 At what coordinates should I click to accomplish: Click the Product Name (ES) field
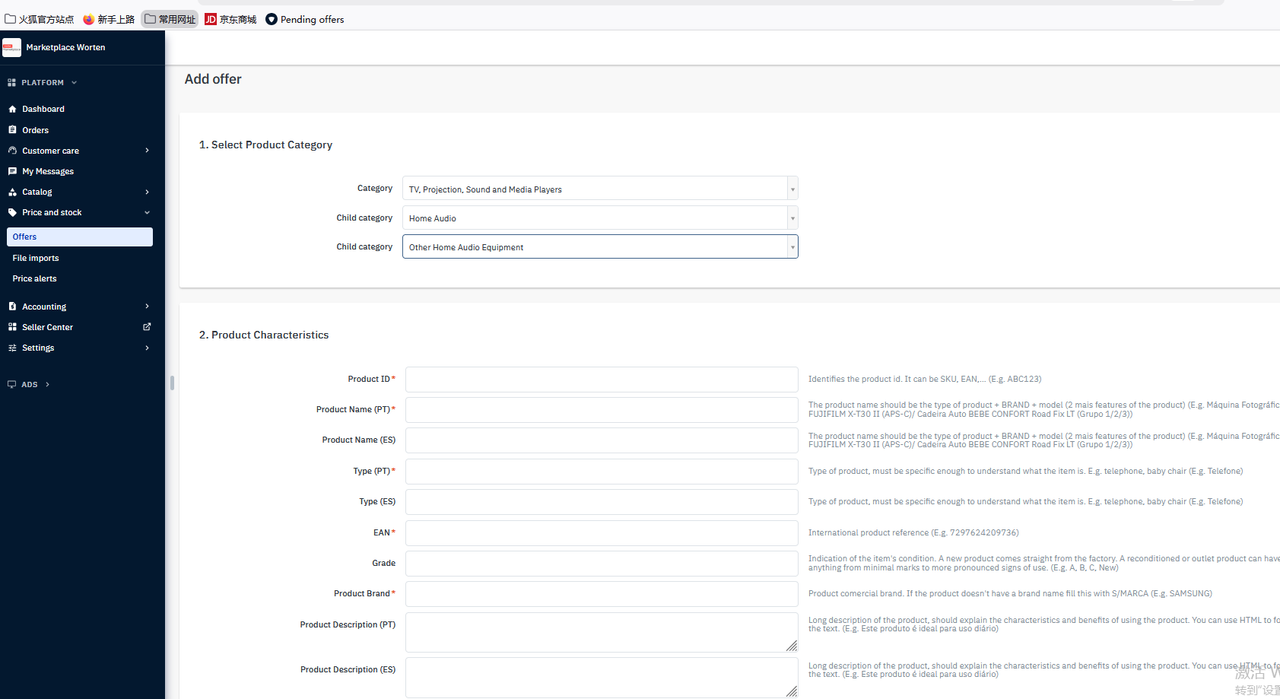coord(602,440)
